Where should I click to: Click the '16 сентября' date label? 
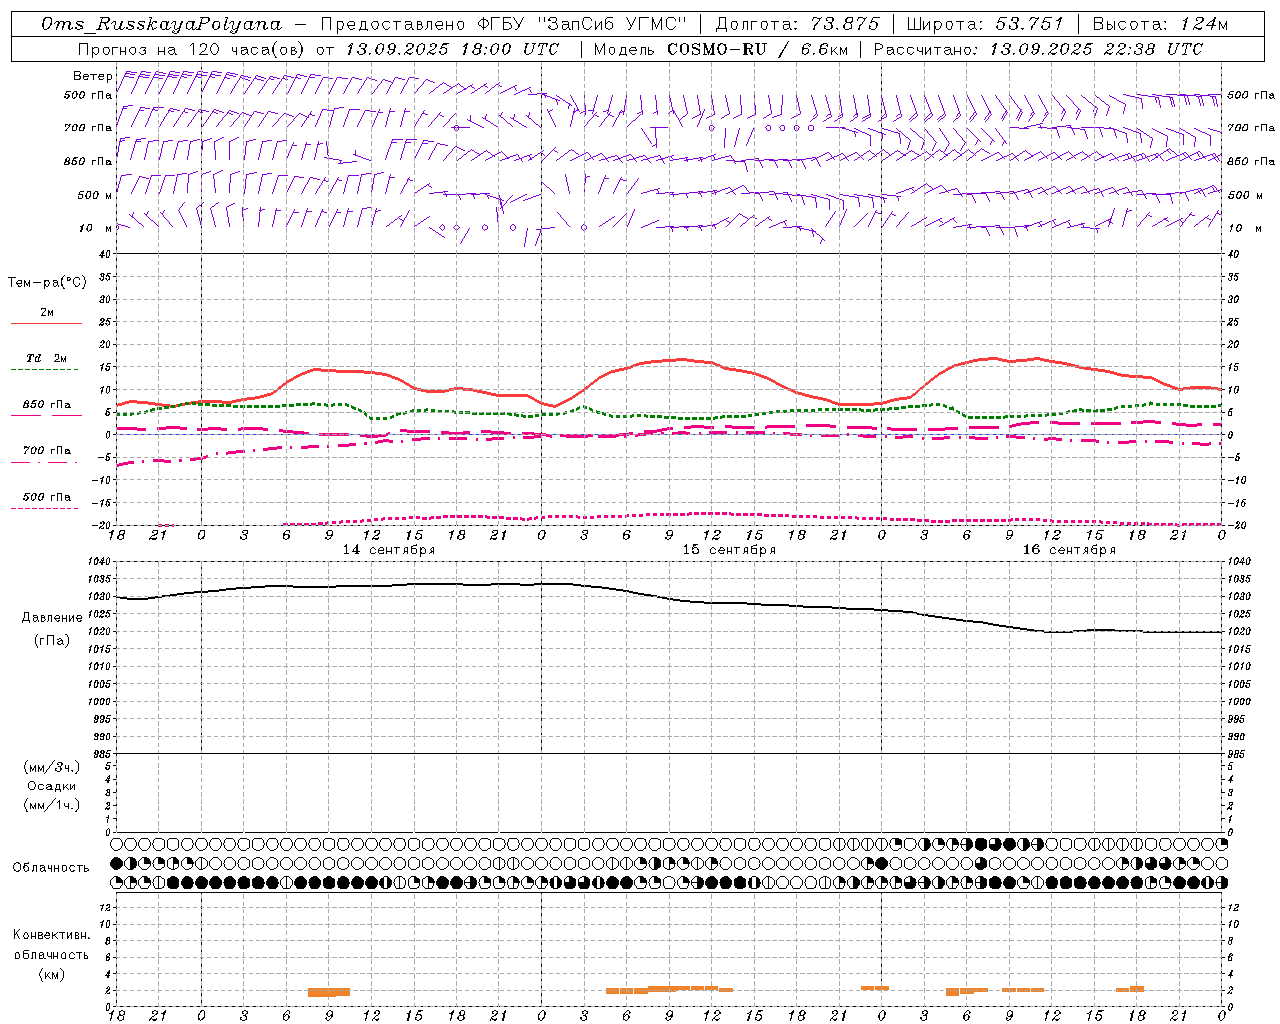pyautogui.click(x=1069, y=550)
